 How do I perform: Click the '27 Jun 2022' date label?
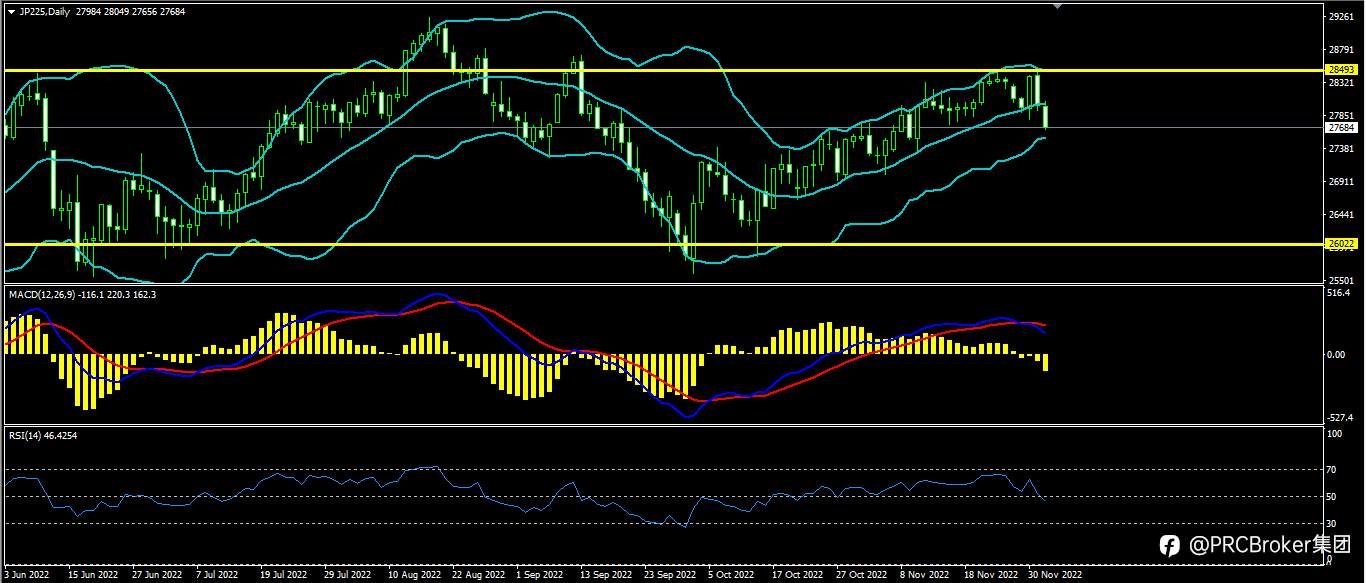[157, 575]
